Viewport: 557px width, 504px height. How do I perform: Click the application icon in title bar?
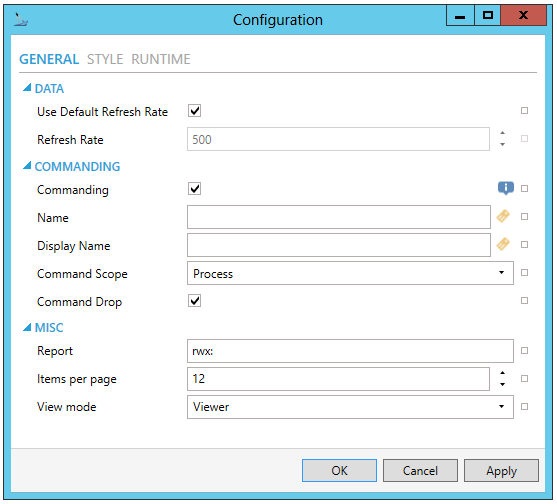click(21, 20)
